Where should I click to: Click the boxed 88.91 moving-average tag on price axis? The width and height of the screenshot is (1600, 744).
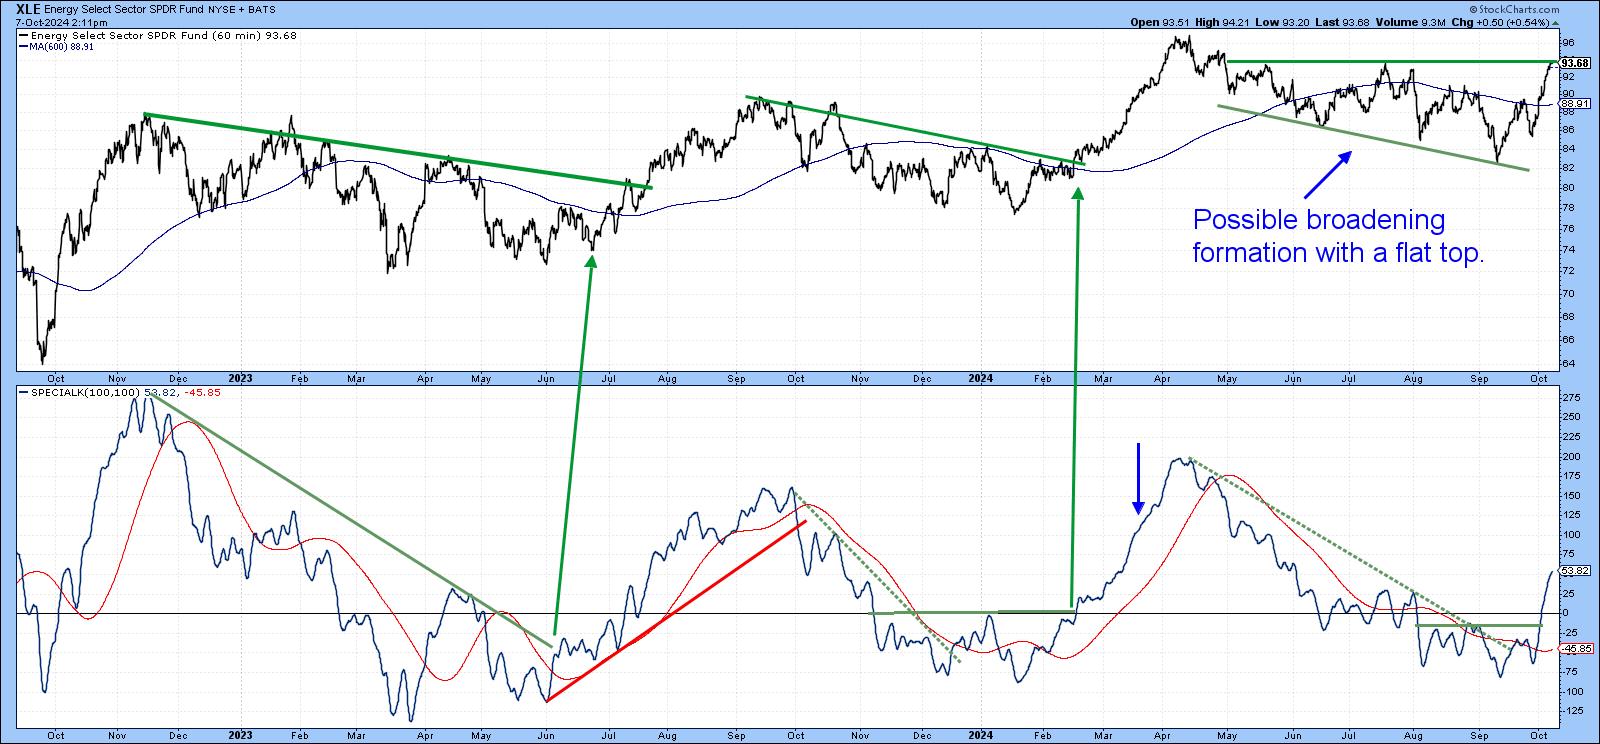pos(1575,103)
